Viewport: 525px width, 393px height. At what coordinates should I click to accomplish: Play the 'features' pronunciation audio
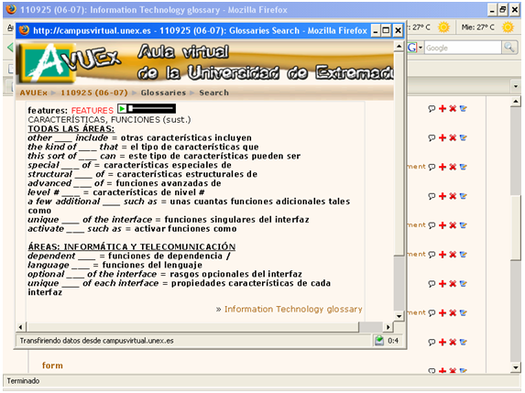point(122,109)
